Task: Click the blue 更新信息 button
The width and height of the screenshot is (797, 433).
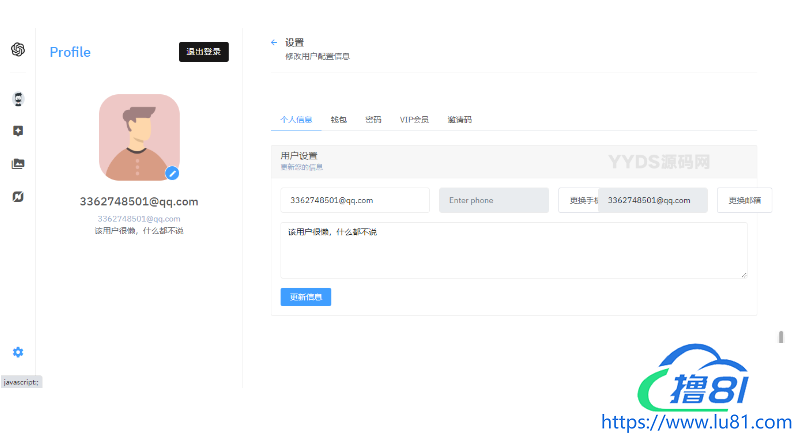Action: click(305, 297)
